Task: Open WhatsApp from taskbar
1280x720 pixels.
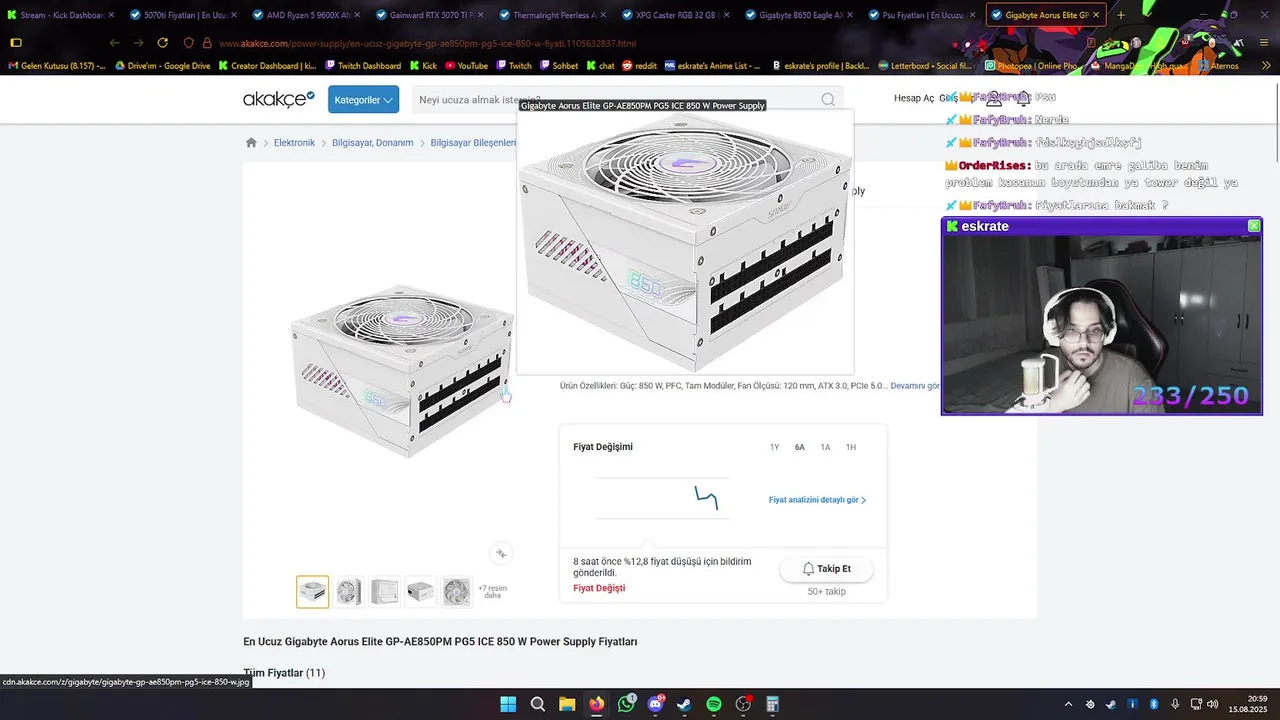Action: [x=626, y=704]
